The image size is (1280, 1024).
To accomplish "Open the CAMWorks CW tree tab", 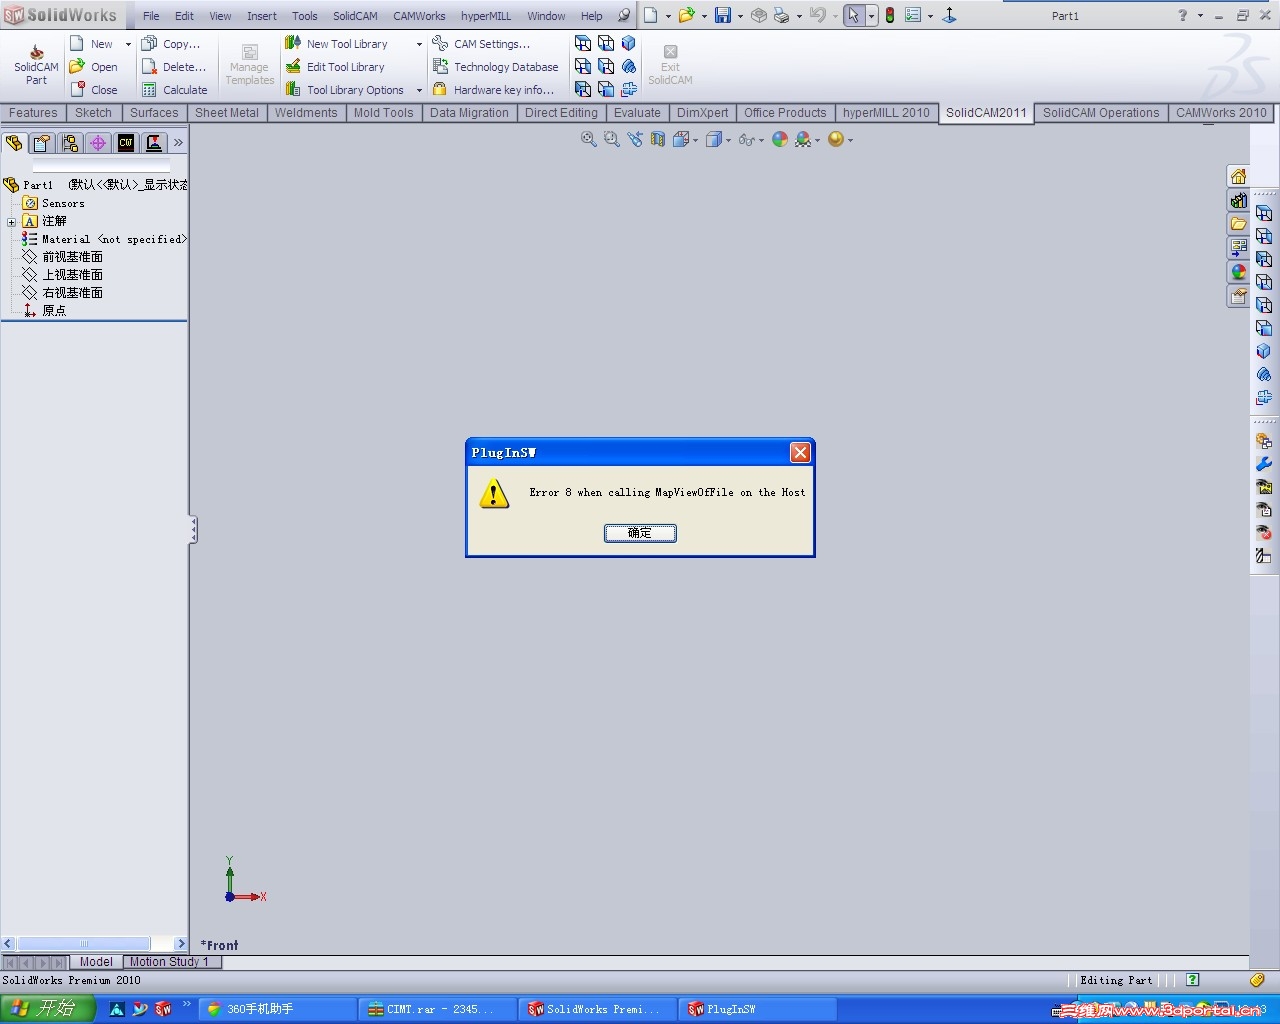I will (x=126, y=143).
